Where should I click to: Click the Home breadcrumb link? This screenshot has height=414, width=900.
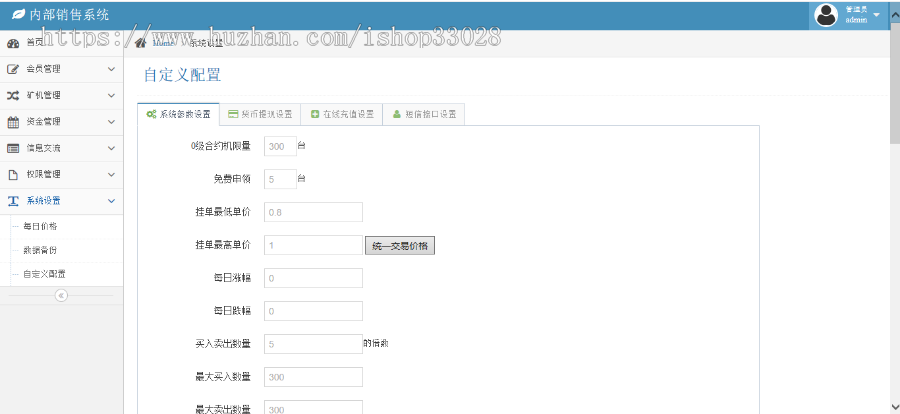pyautogui.click(x=162, y=43)
